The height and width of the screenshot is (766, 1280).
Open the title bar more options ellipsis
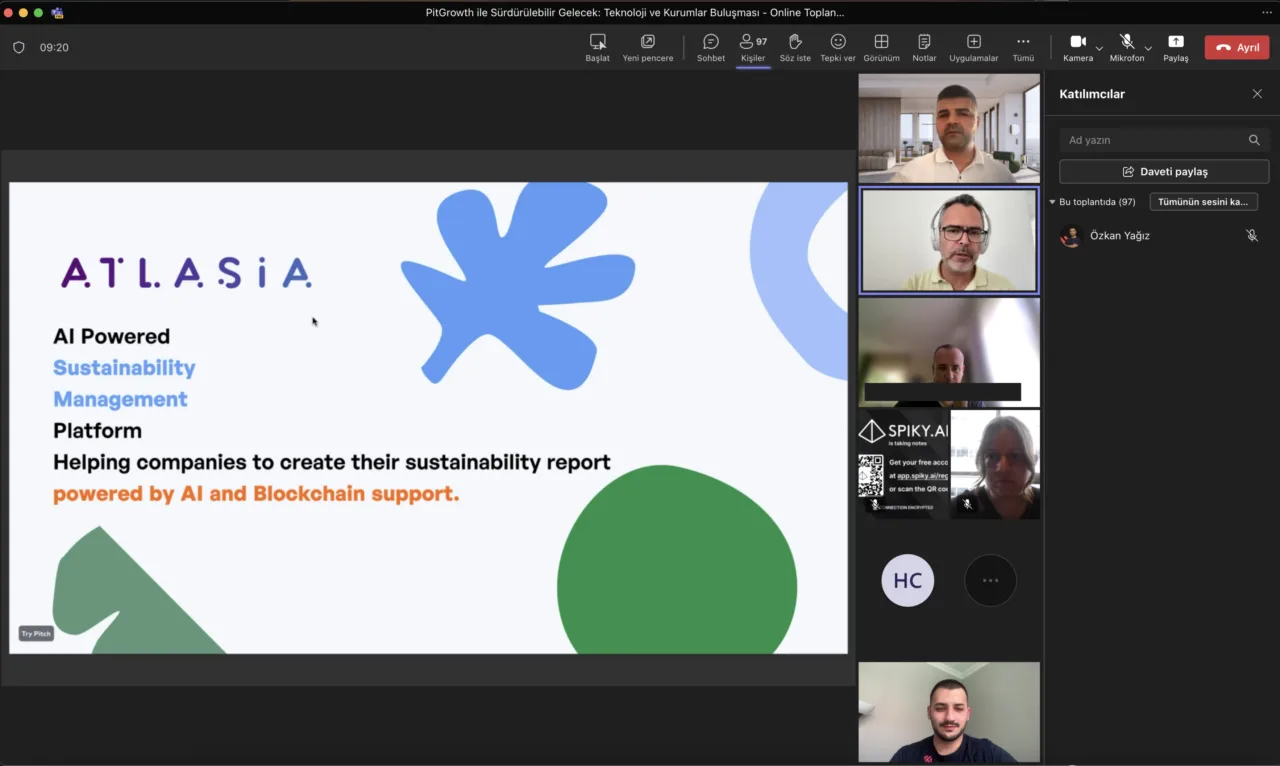(1267, 13)
